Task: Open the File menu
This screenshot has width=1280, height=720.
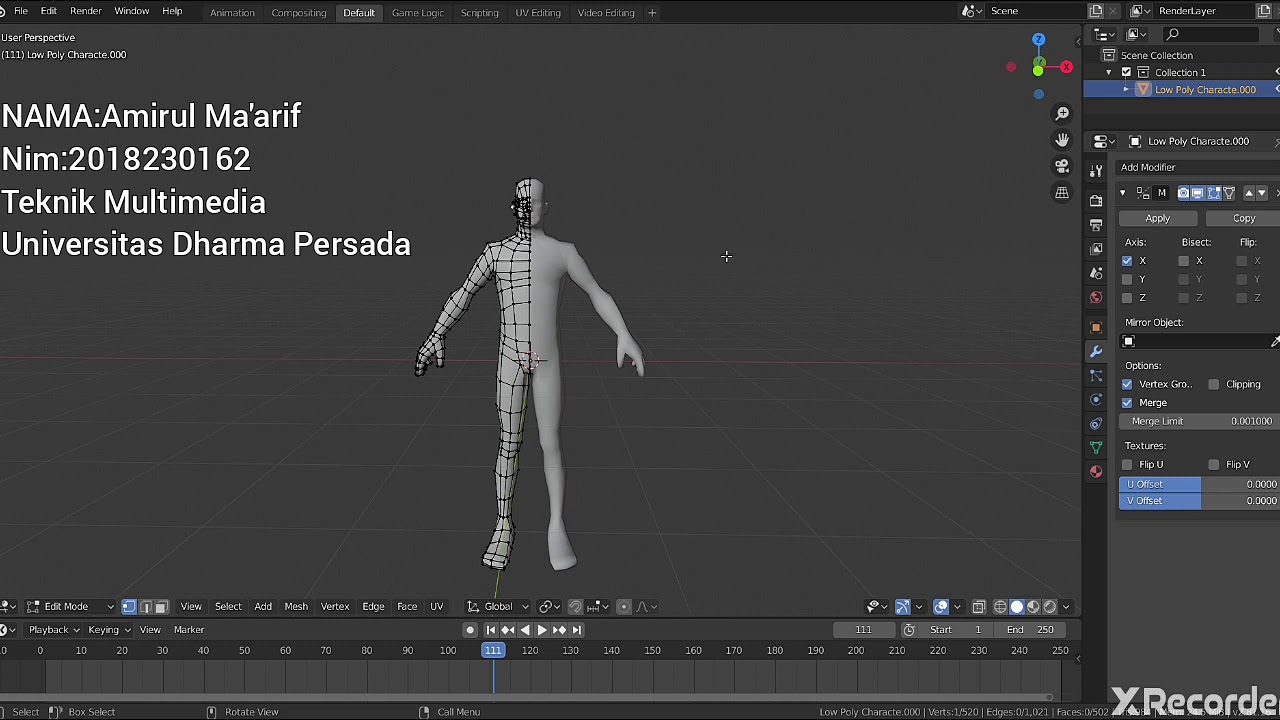Action: pos(20,12)
